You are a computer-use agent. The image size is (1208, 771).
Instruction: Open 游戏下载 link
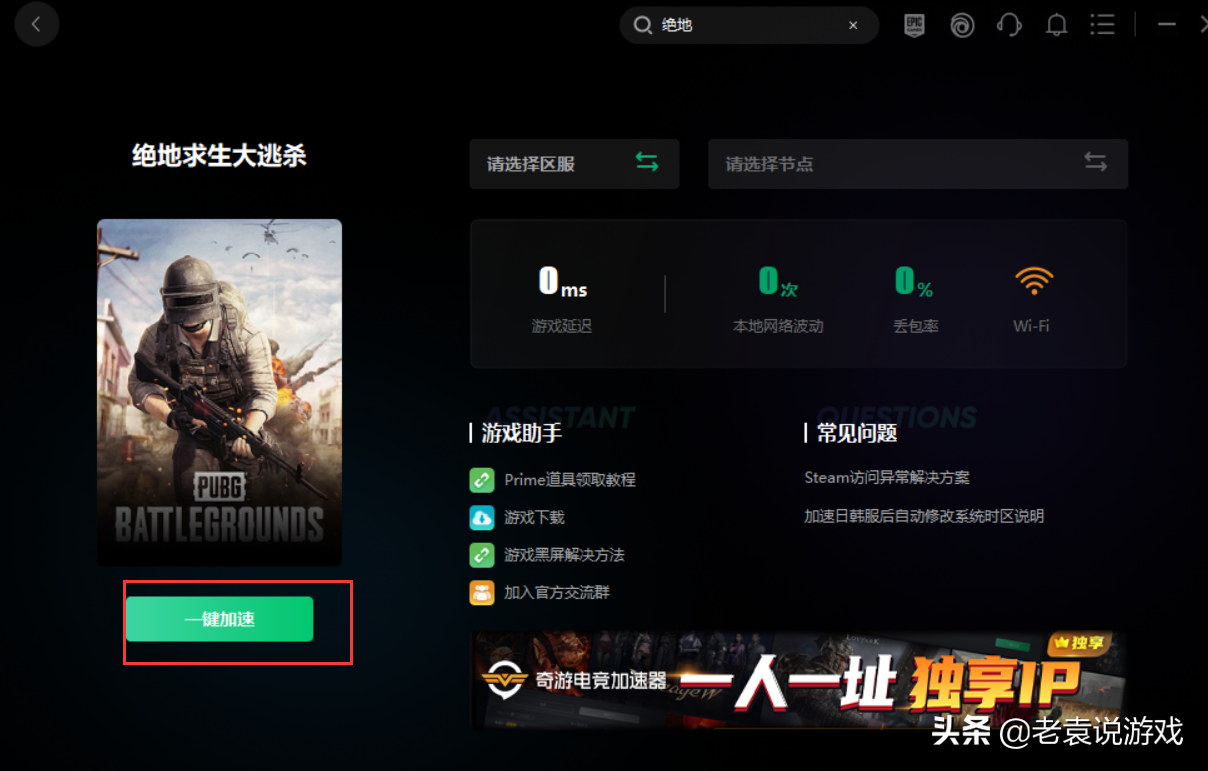click(534, 518)
